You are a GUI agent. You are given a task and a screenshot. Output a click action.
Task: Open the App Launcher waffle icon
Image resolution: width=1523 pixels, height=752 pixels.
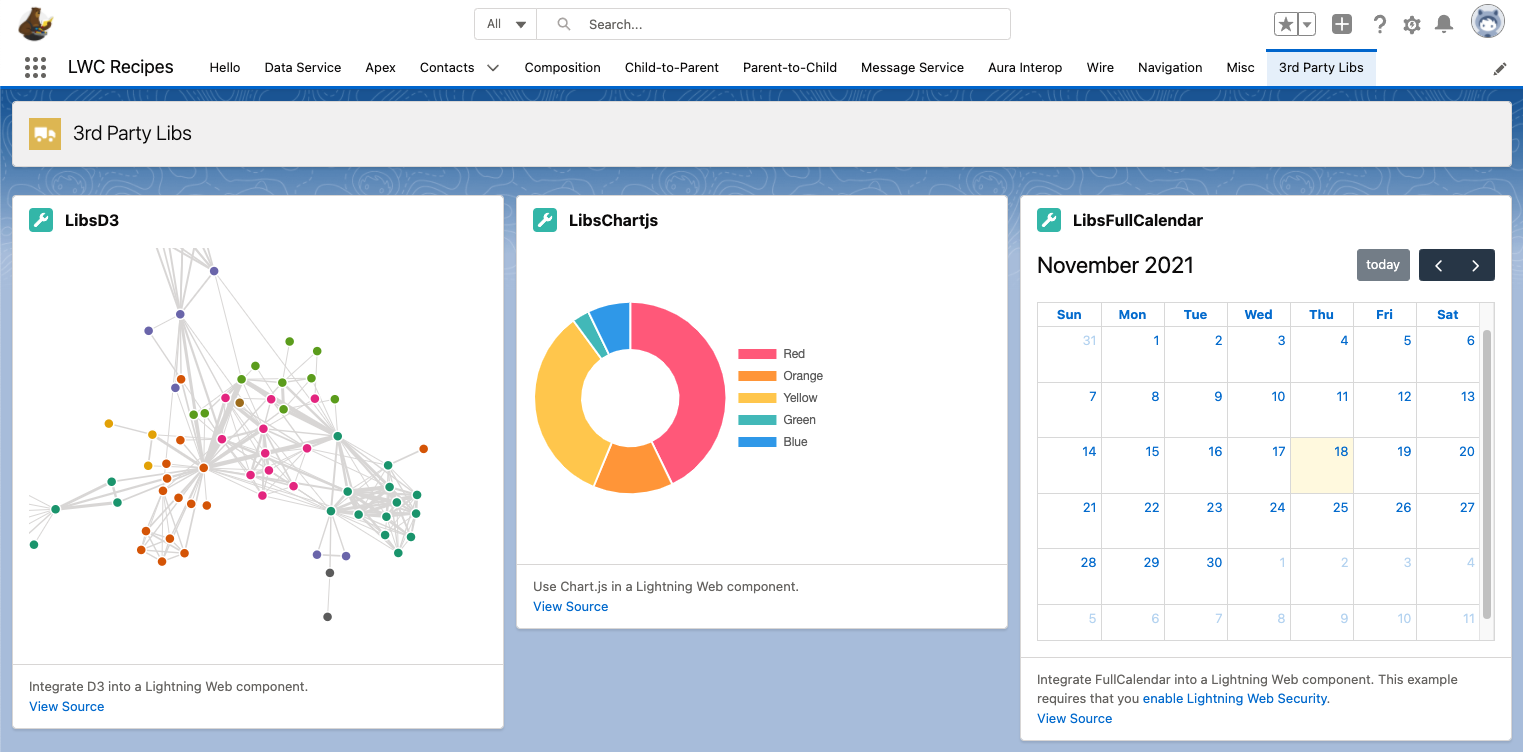(35, 67)
